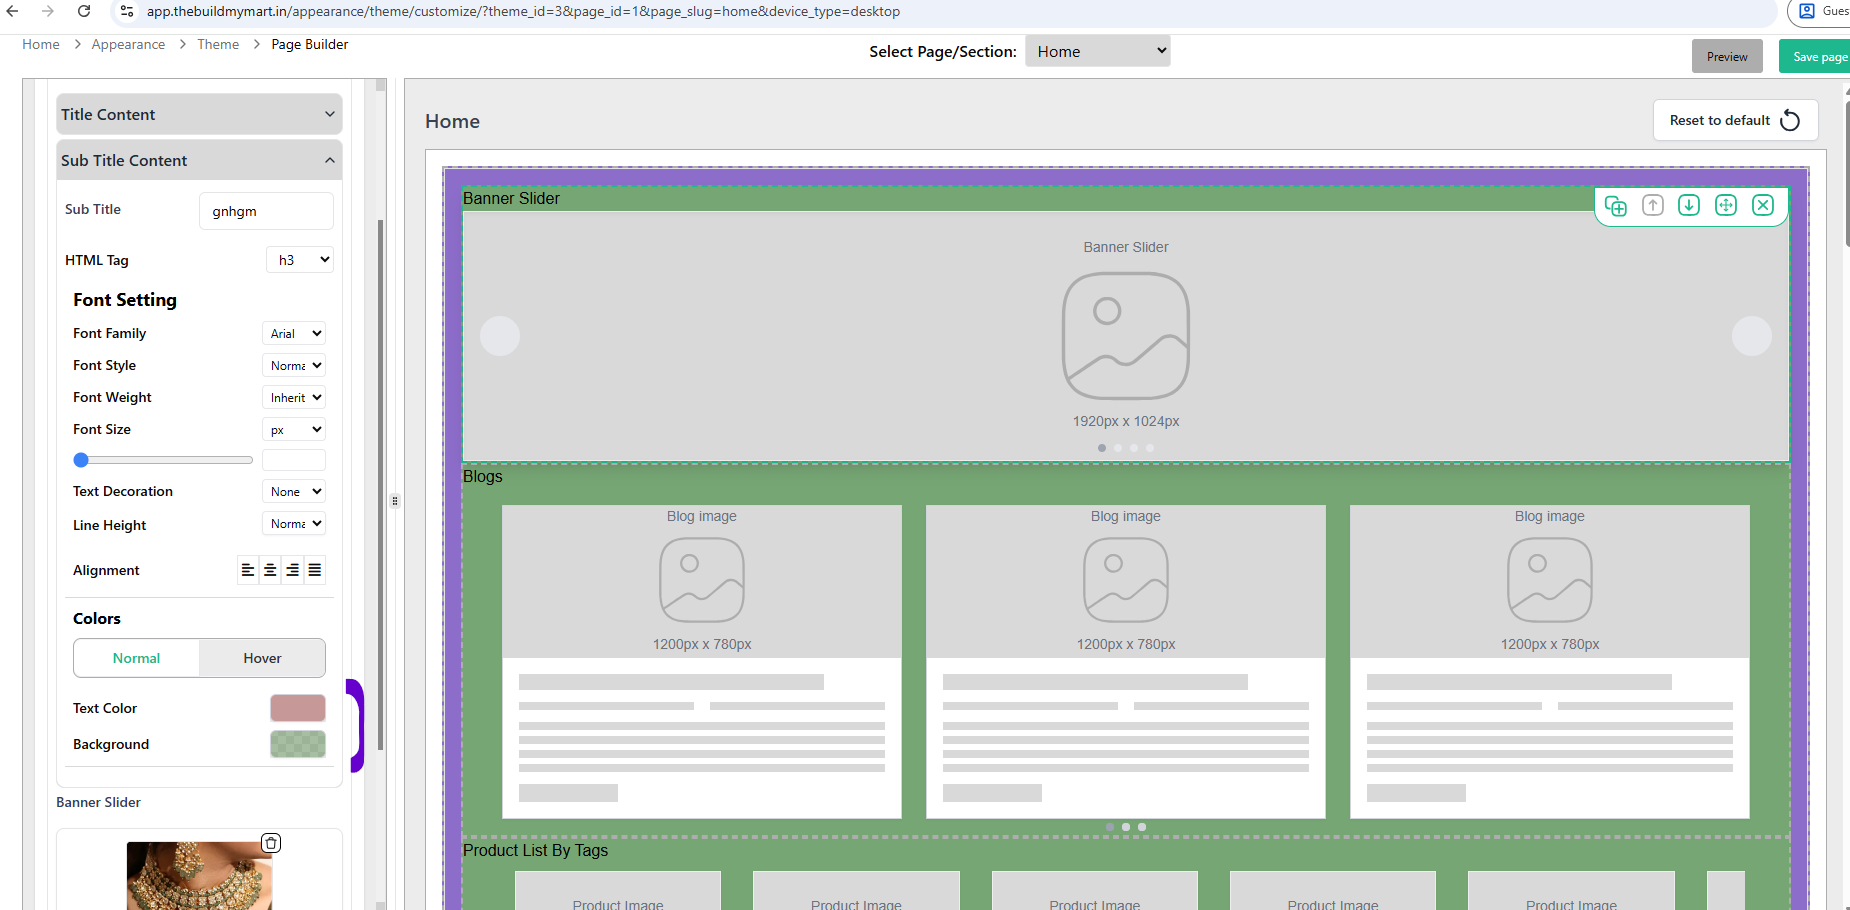Open the Line Height dropdown
The height and width of the screenshot is (910, 1850).
point(294,523)
